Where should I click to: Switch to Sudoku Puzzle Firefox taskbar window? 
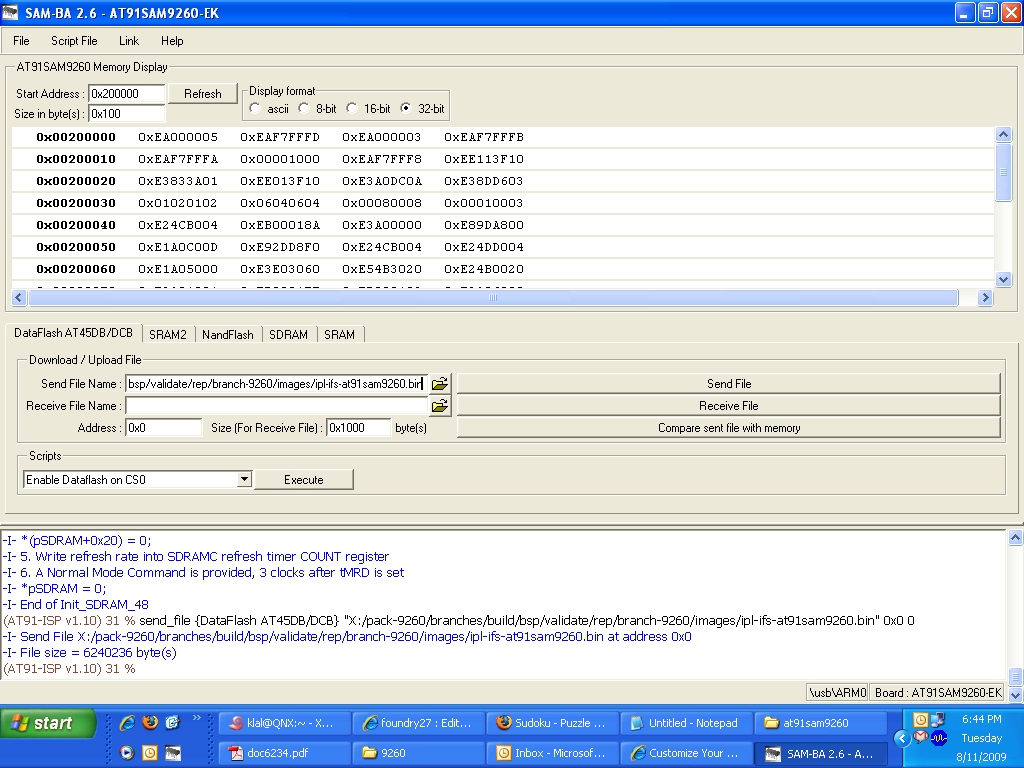pyautogui.click(x=551, y=723)
